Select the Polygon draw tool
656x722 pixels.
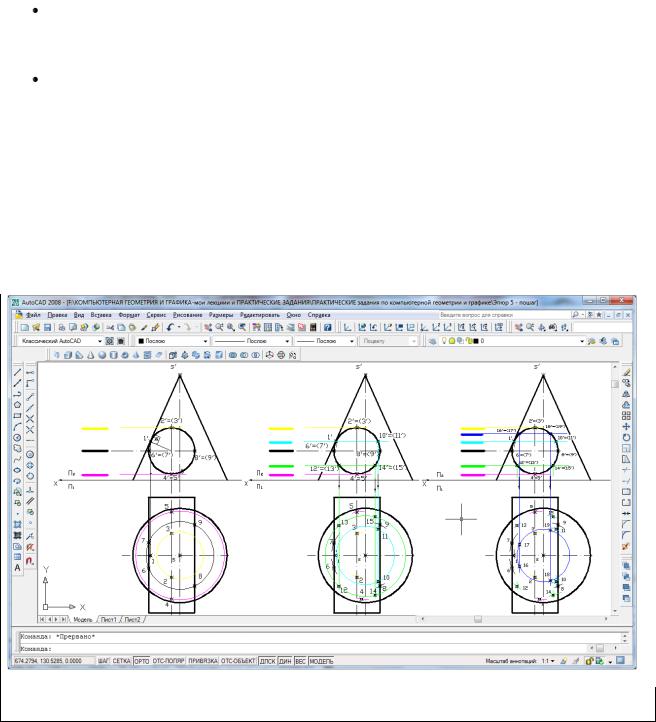point(17,405)
